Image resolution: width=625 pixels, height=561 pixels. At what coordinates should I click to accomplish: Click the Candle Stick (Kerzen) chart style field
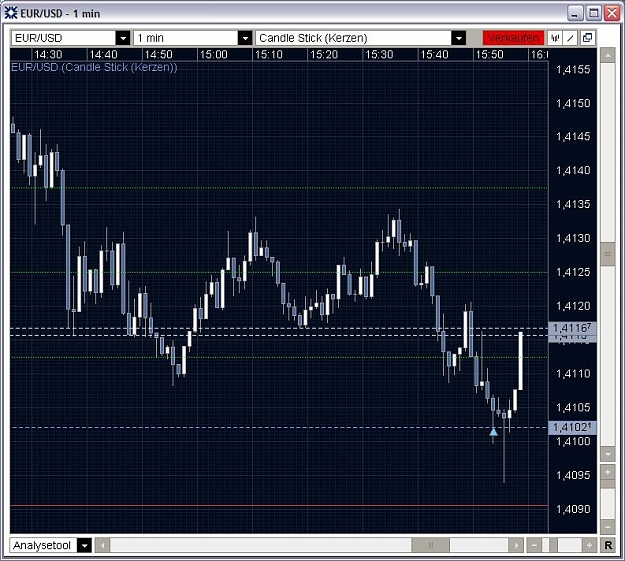(x=354, y=38)
